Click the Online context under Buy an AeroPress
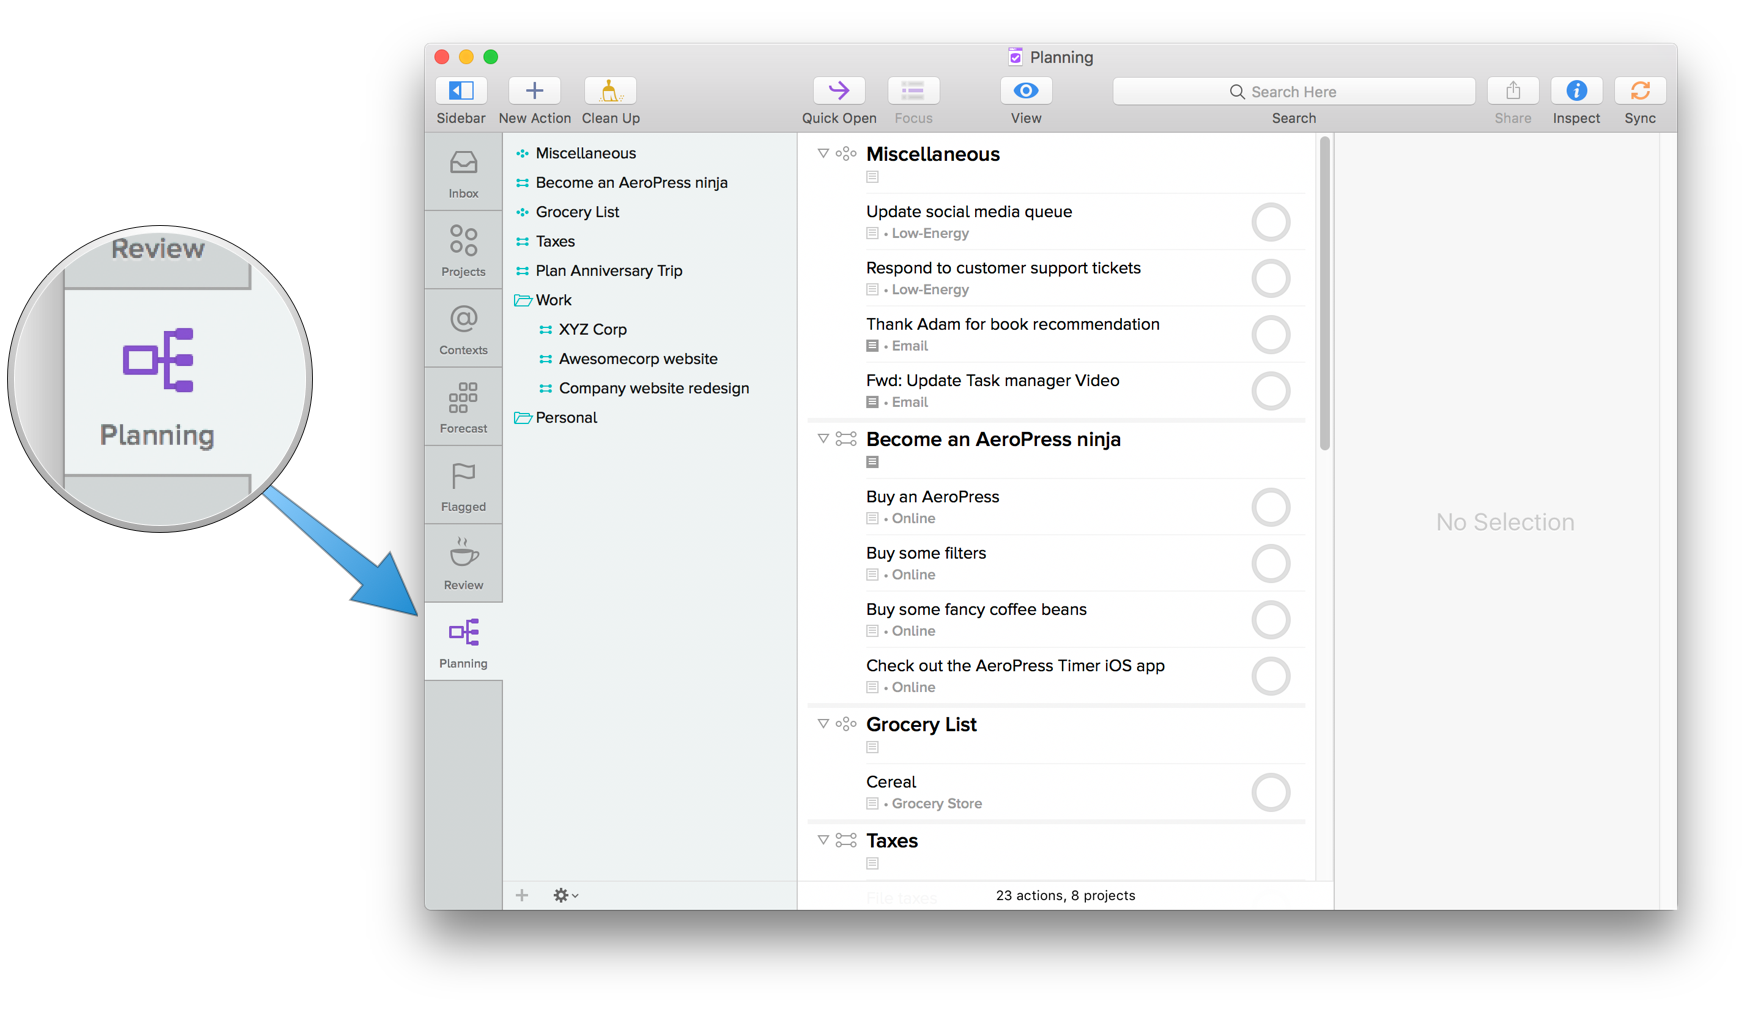Image resolution: width=1750 pixels, height=1012 pixels. 914,519
